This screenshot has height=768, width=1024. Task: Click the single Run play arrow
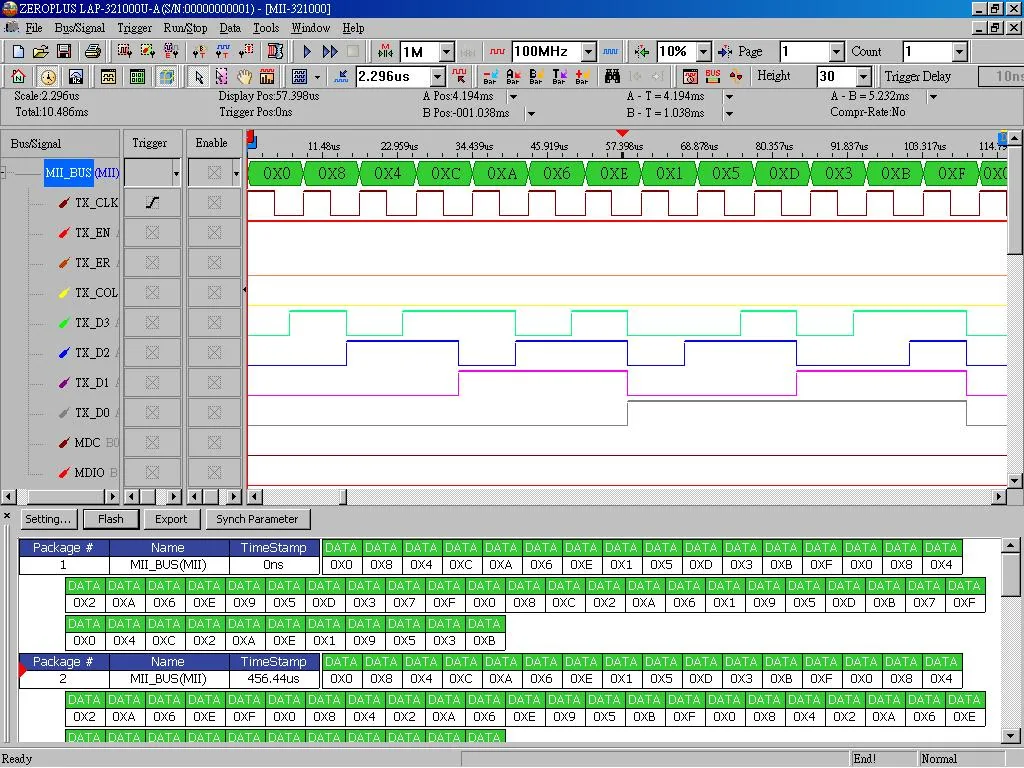coord(307,51)
